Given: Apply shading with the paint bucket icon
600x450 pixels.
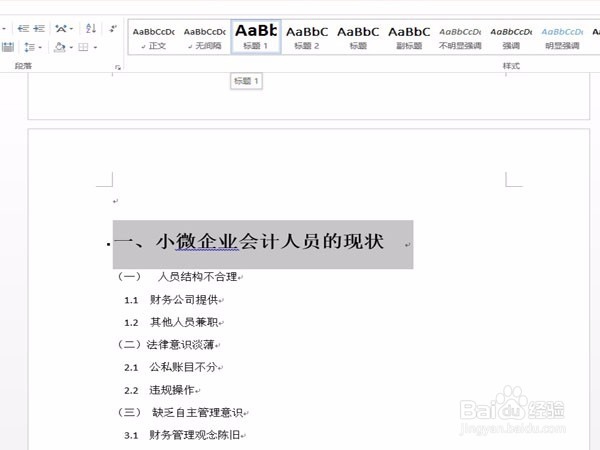Looking at the screenshot, I should tap(60, 47).
